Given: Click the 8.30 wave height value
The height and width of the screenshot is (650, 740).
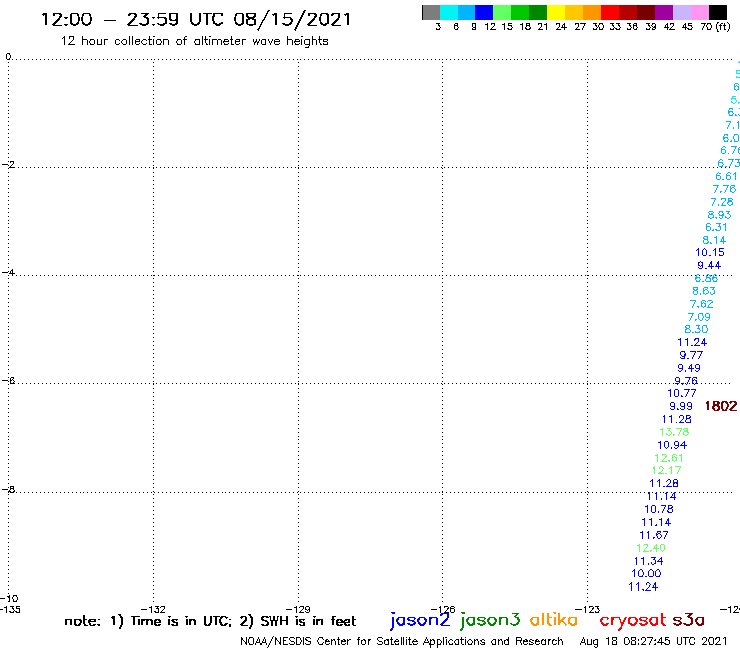Looking at the screenshot, I should (697, 329).
